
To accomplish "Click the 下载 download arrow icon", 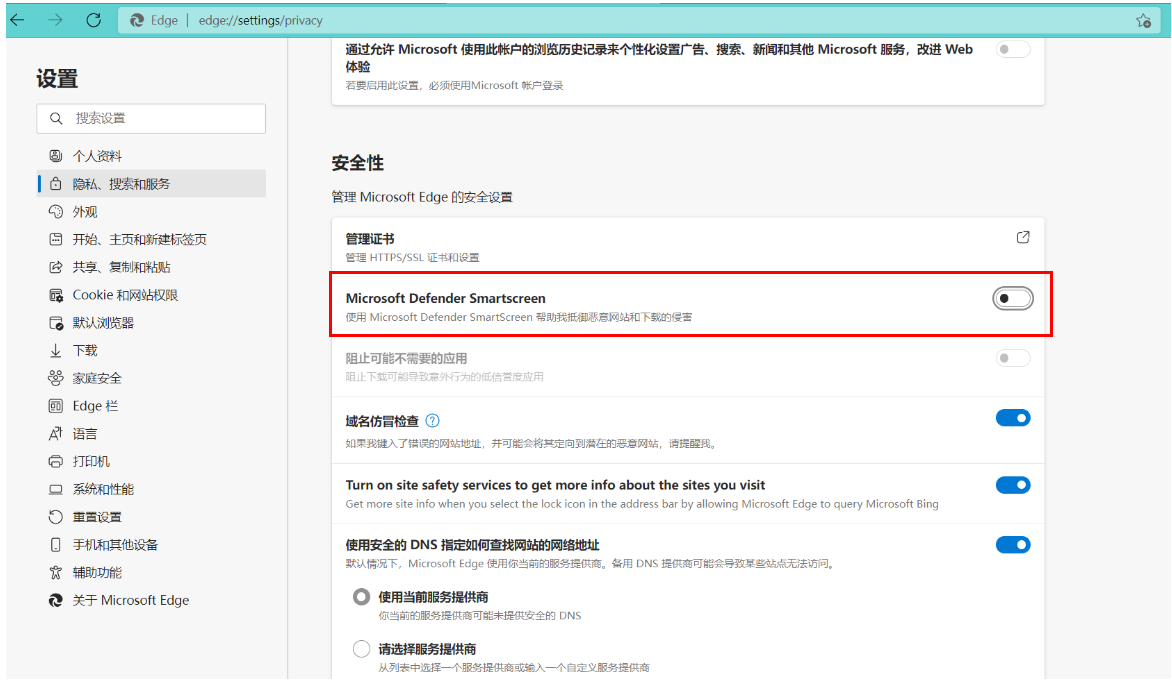I will click(x=55, y=350).
